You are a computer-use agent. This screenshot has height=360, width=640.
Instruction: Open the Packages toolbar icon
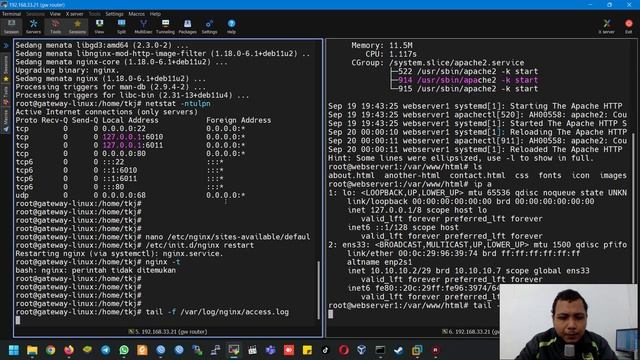coord(187,27)
